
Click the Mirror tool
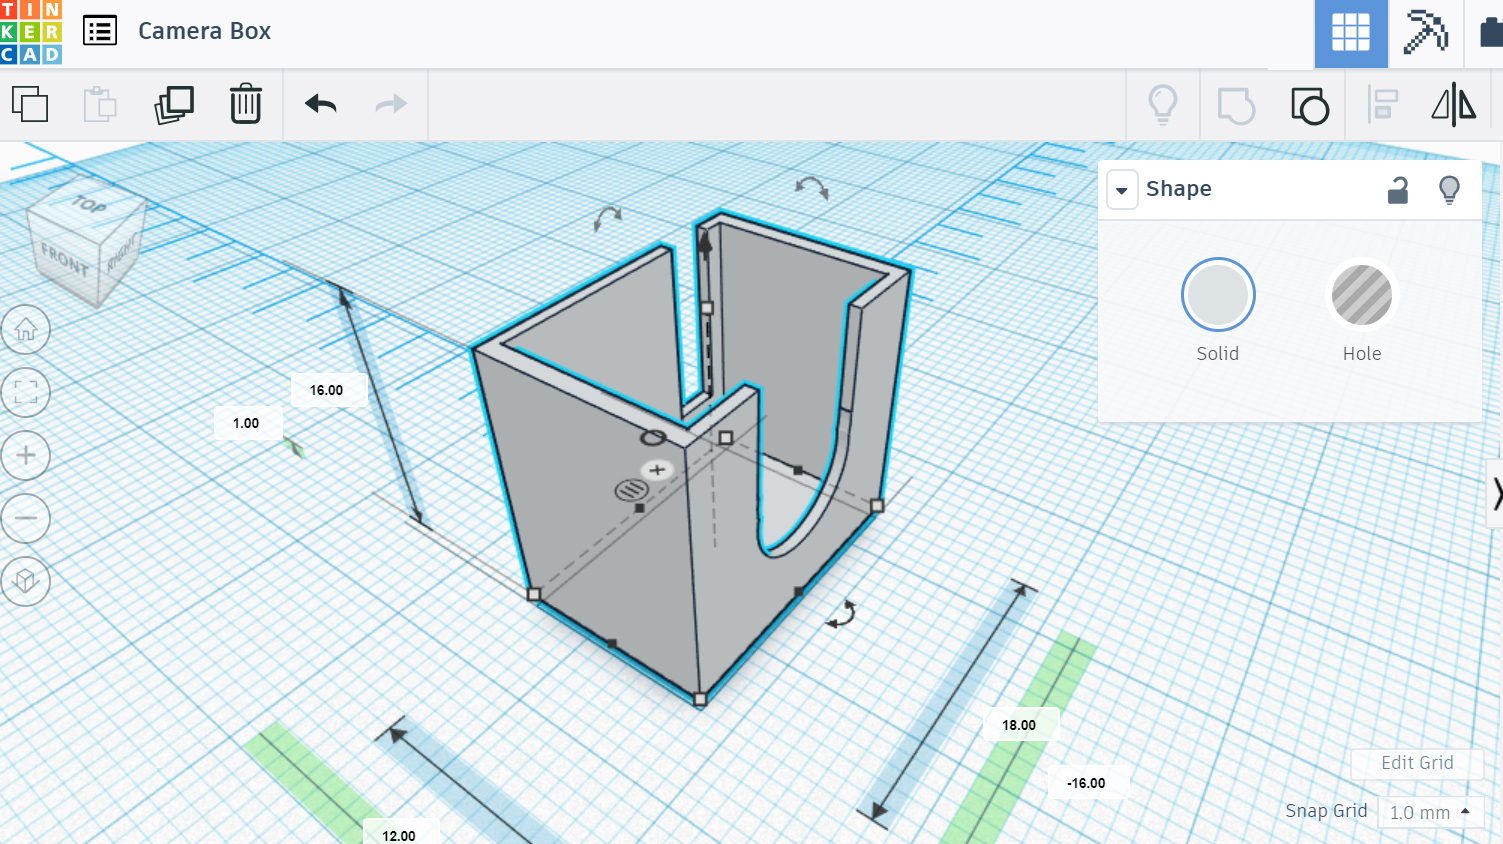tap(1453, 105)
